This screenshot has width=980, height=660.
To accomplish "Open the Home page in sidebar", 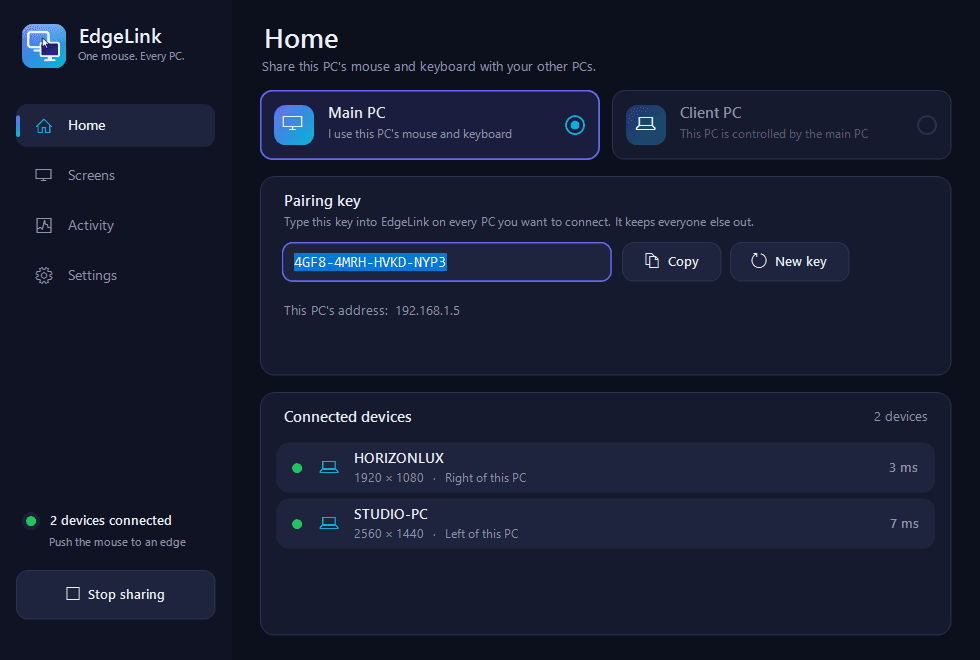I will click(116, 126).
